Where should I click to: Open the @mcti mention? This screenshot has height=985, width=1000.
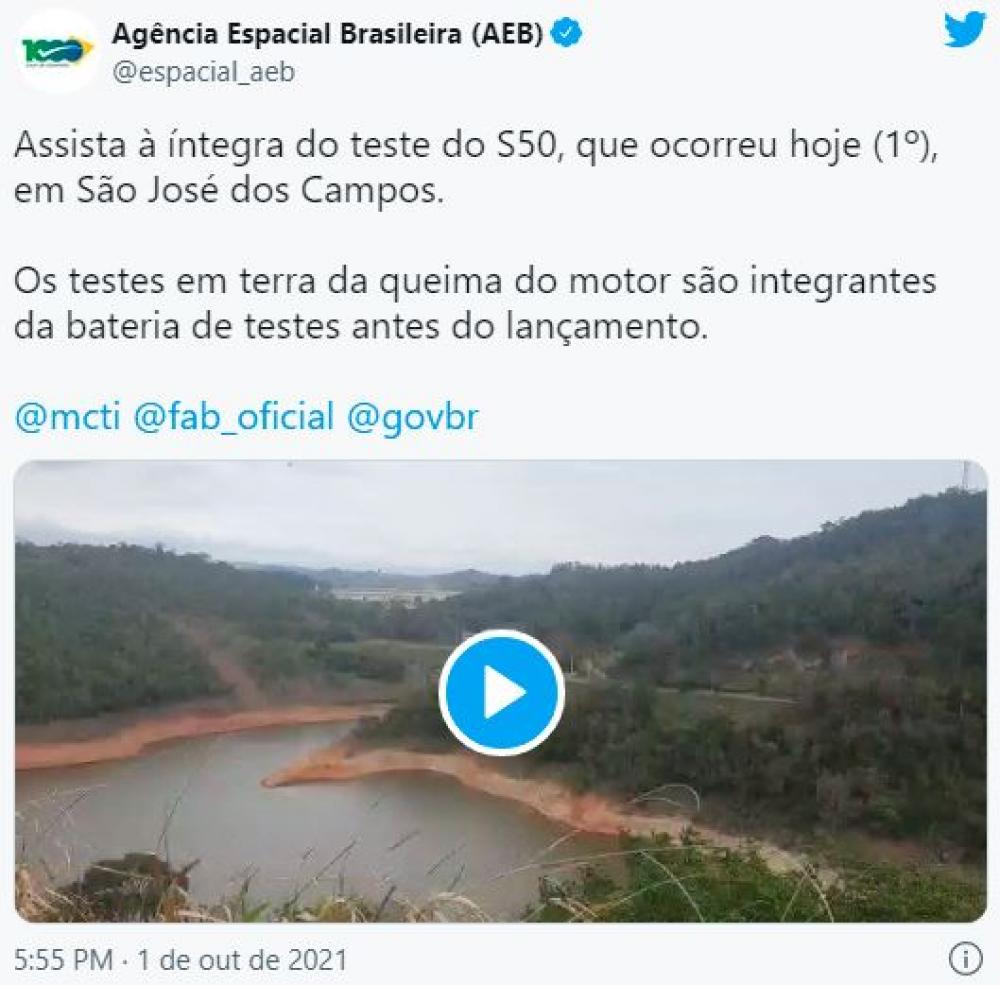point(67,418)
